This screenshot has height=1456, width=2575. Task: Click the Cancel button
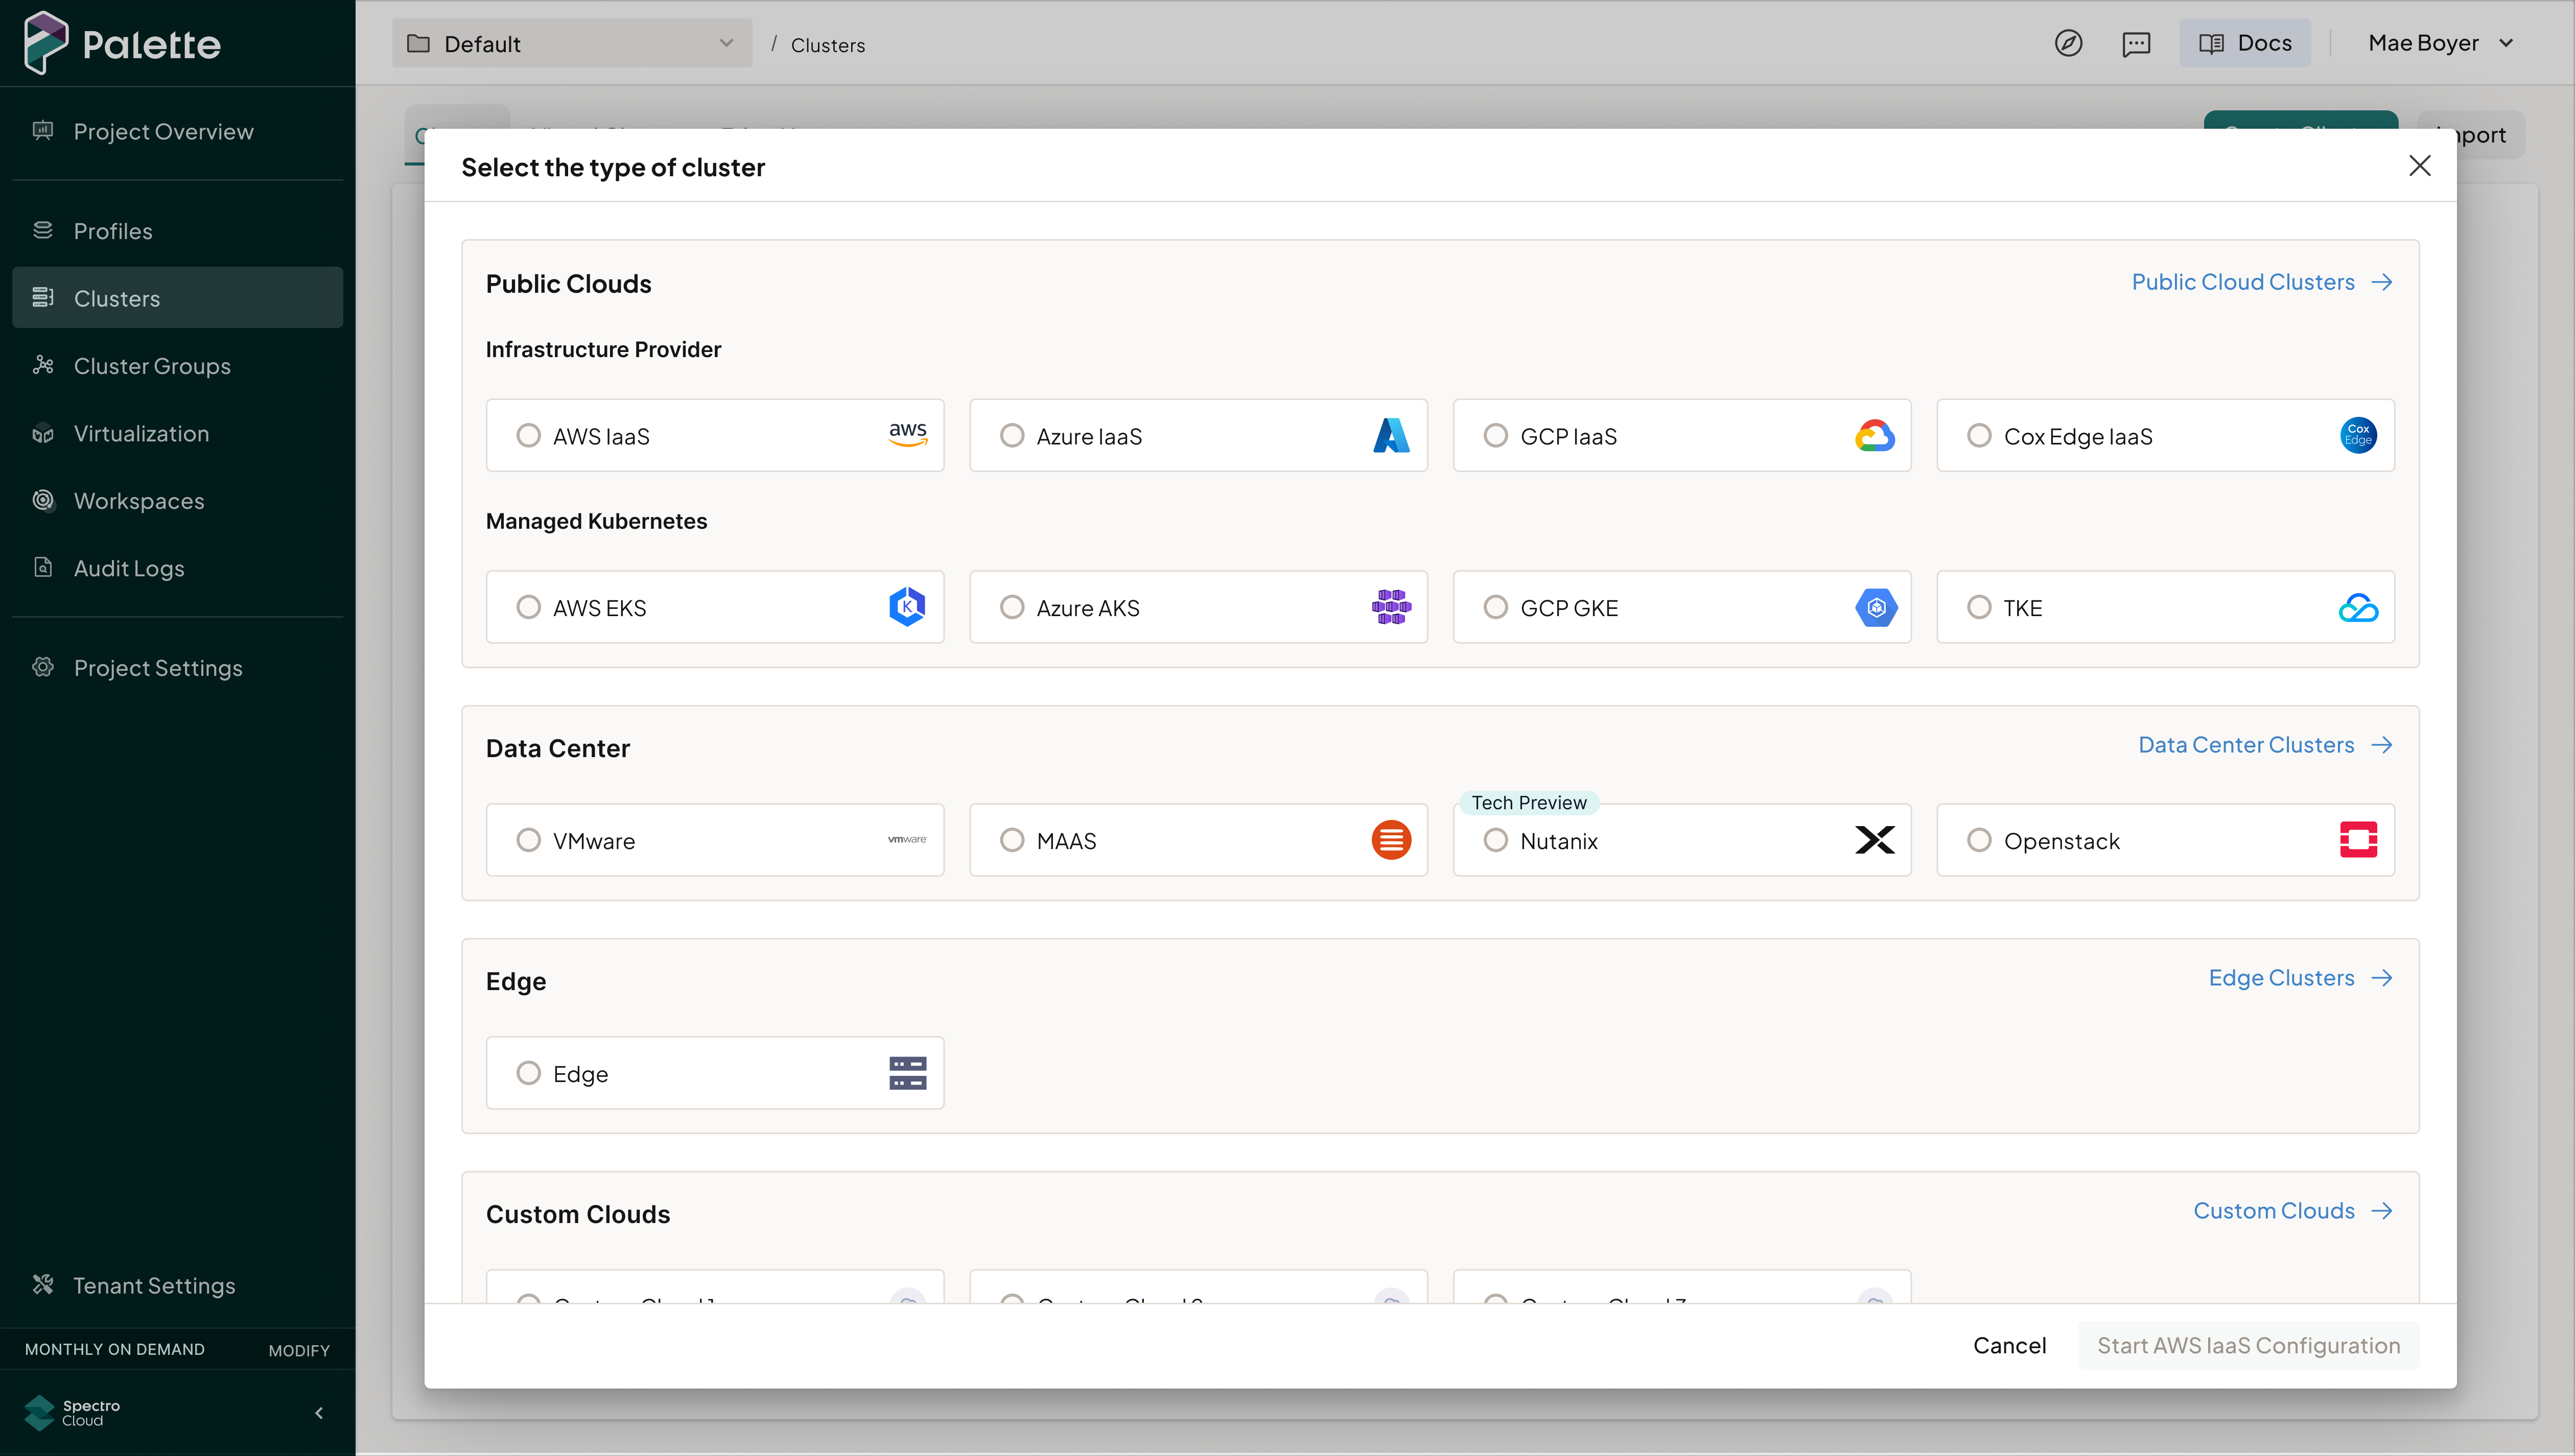pos(2009,1345)
